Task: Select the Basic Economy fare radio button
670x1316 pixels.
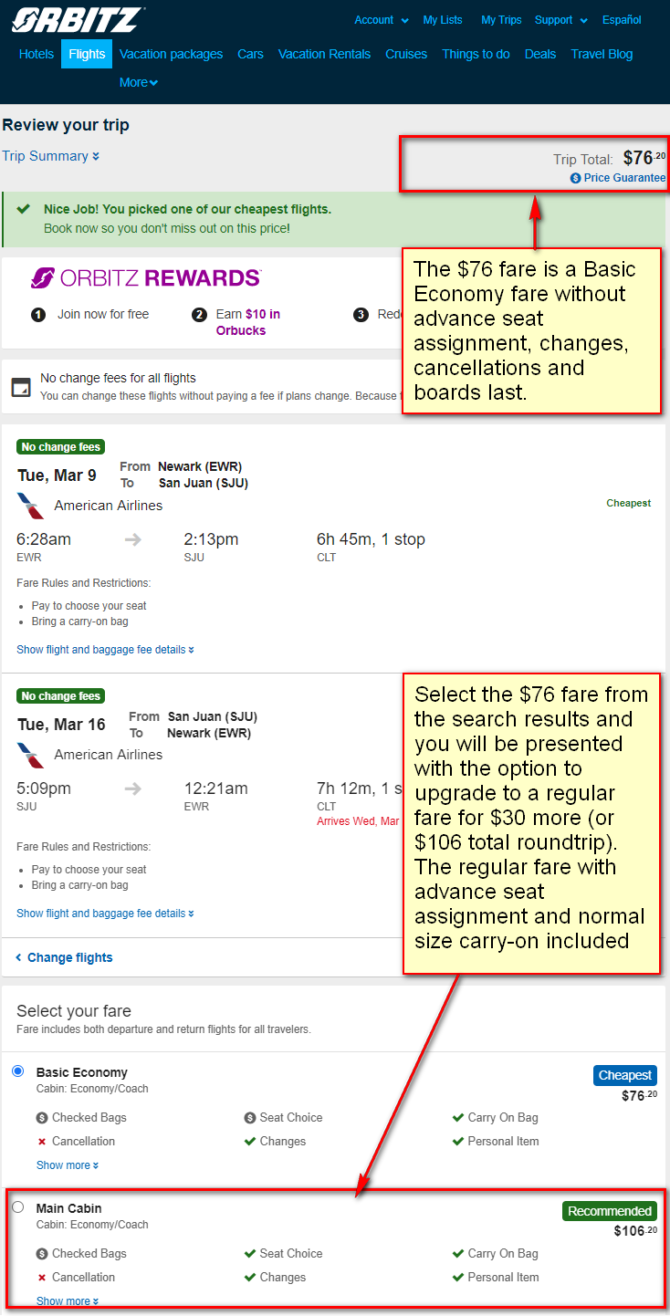Action: [x=18, y=1071]
